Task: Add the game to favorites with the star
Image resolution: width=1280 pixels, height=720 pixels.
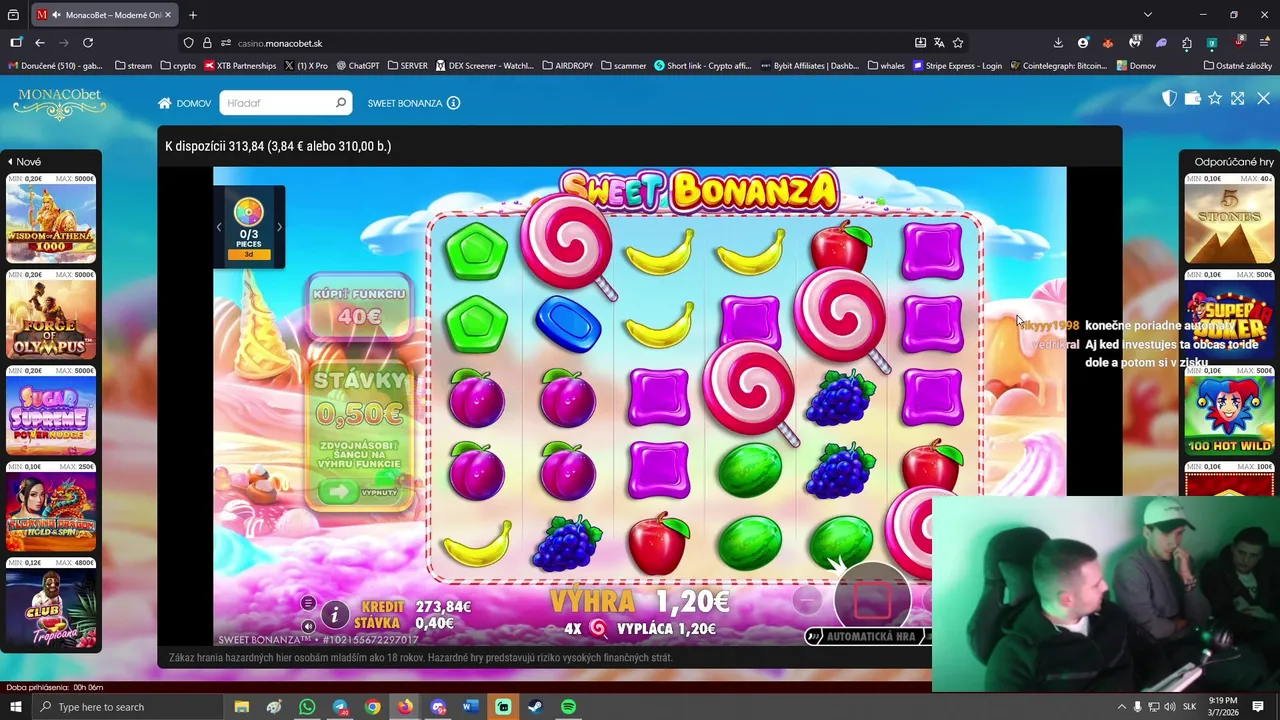Action: pyautogui.click(x=1215, y=98)
